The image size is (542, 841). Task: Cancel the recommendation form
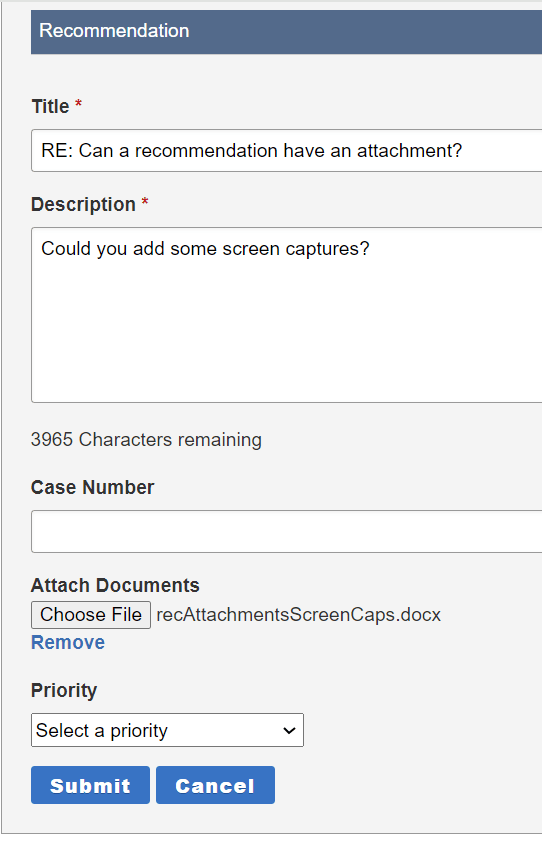tap(216, 785)
